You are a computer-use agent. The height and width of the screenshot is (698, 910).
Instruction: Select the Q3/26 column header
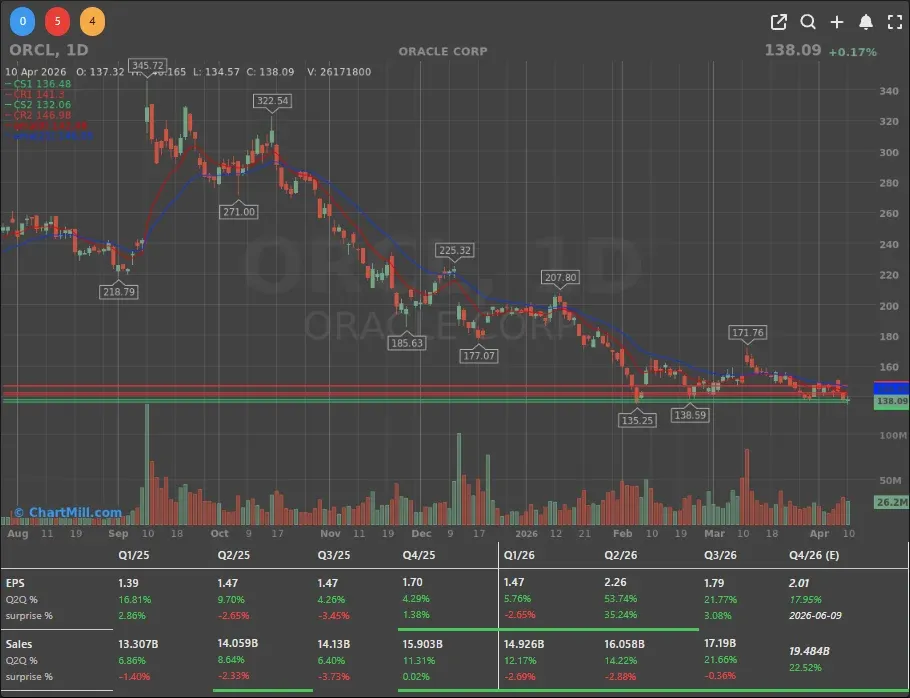coord(720,555)
